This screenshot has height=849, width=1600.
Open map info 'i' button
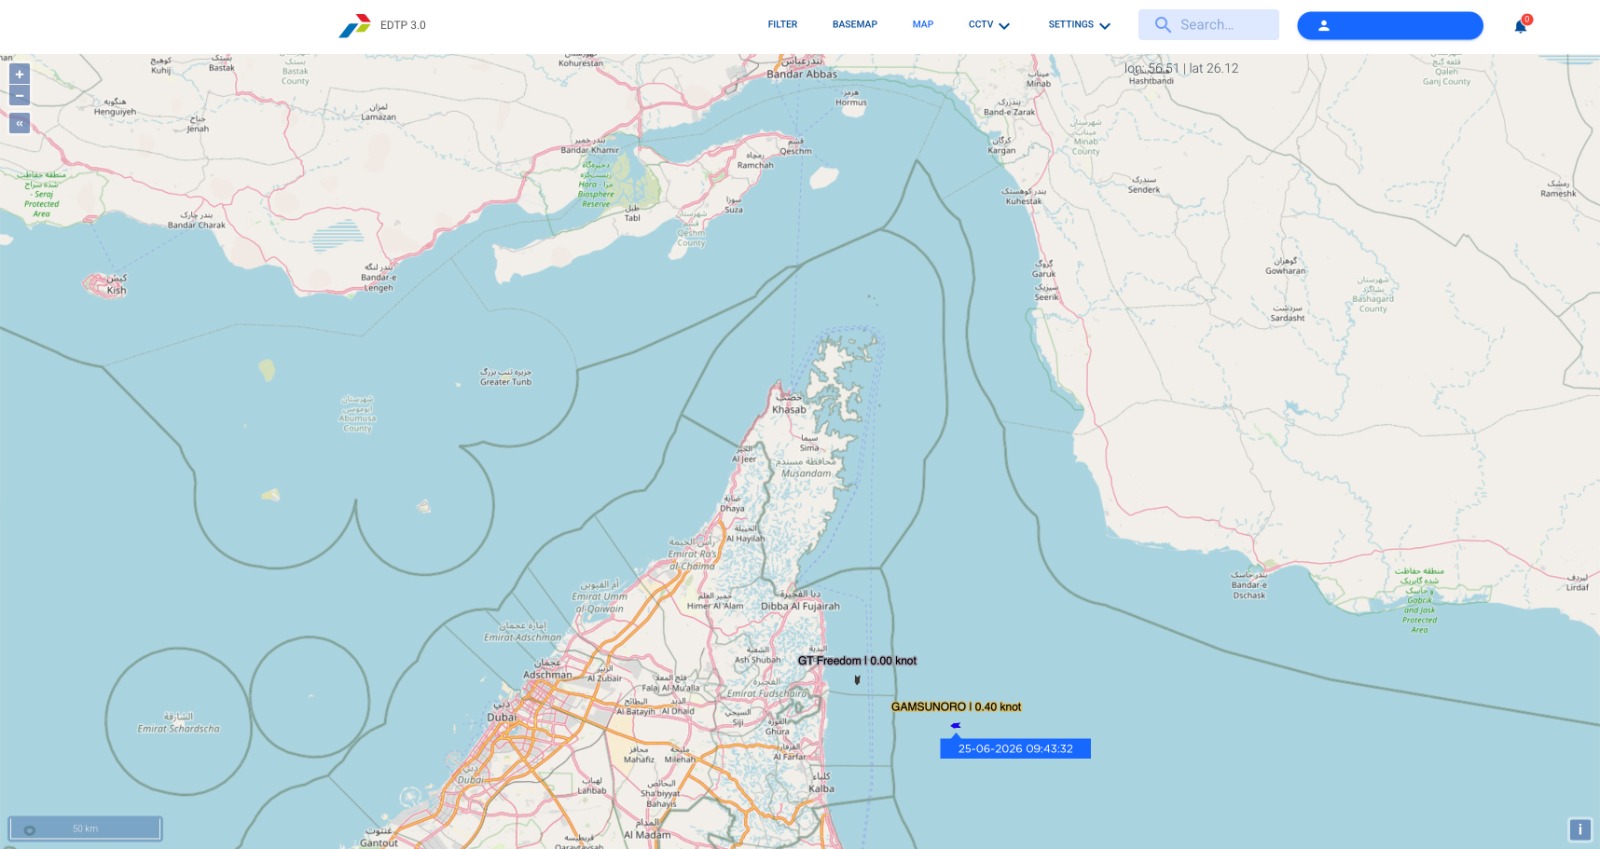1580,829
